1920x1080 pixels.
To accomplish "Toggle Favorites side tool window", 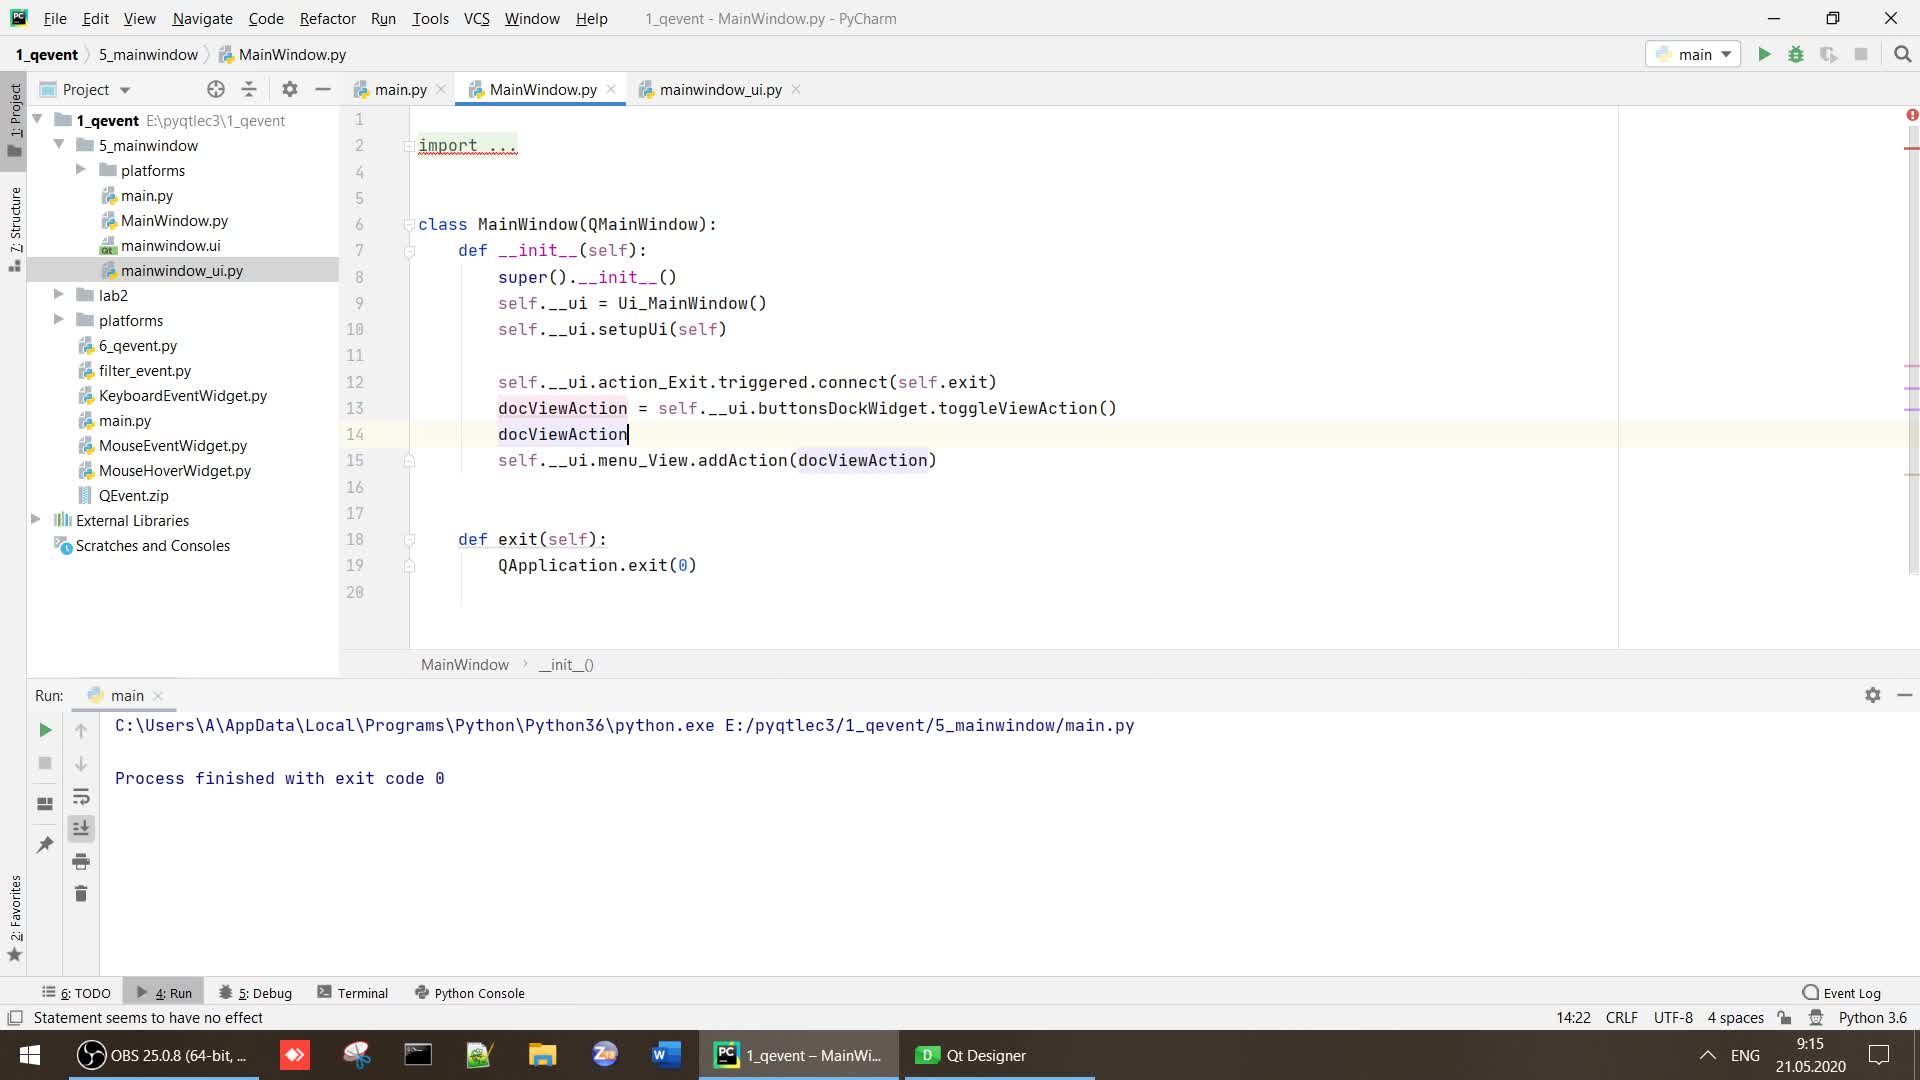I will 15,918.
